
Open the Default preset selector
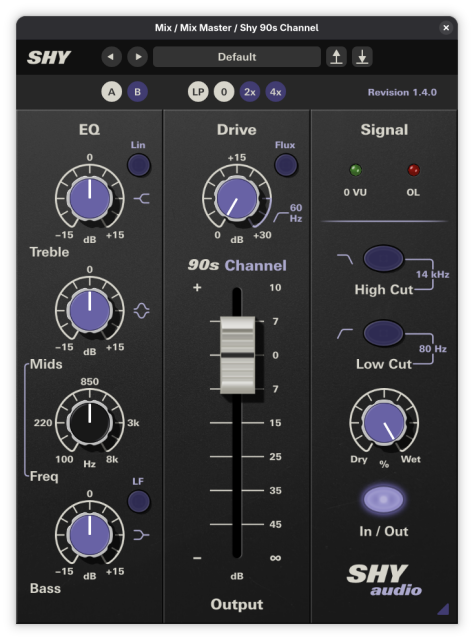237,57
